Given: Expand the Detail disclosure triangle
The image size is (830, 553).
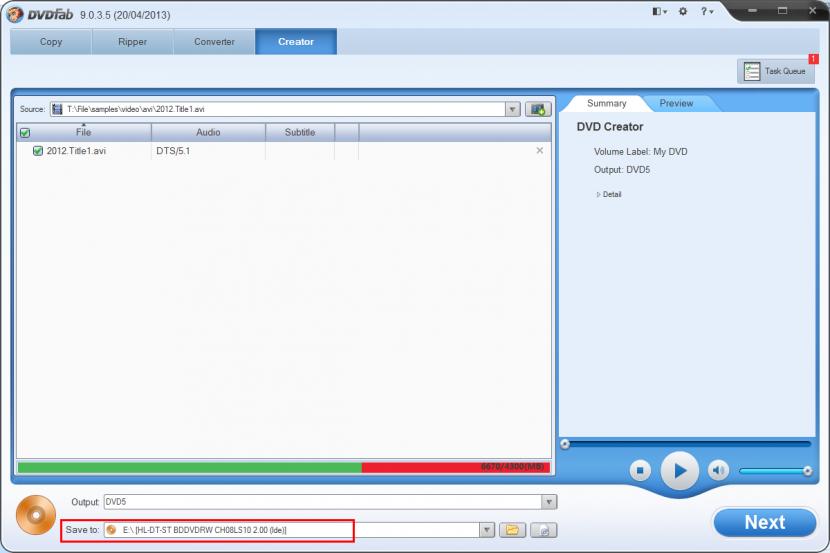Looking at the screenshot, I should [x=598, y=195].
